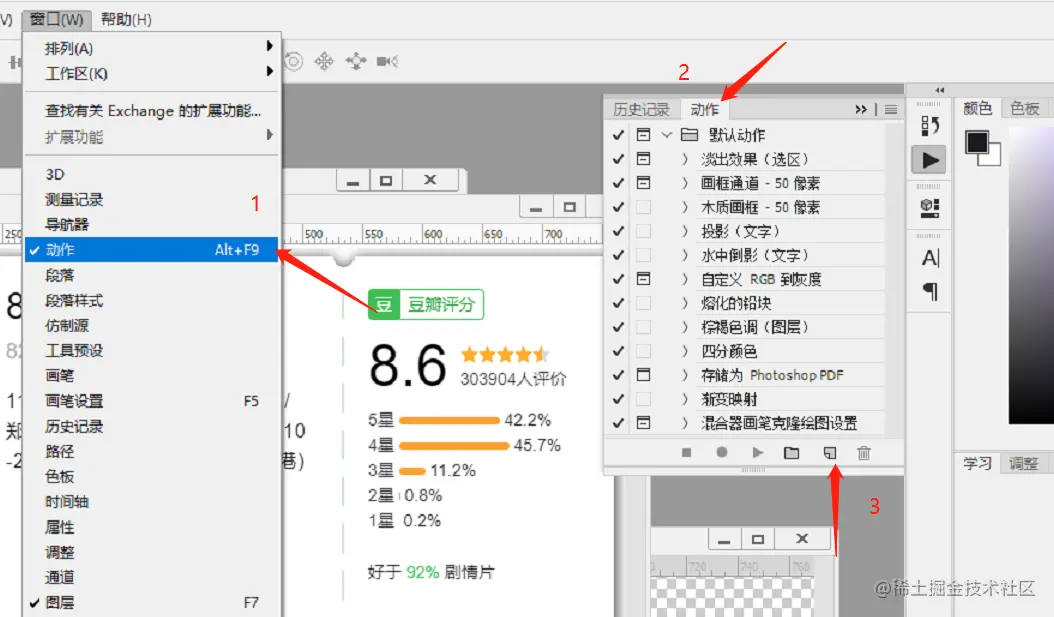Expand the 熔化的铅块 action
This screenshot has width=1054, height=617.
[685, 303]
